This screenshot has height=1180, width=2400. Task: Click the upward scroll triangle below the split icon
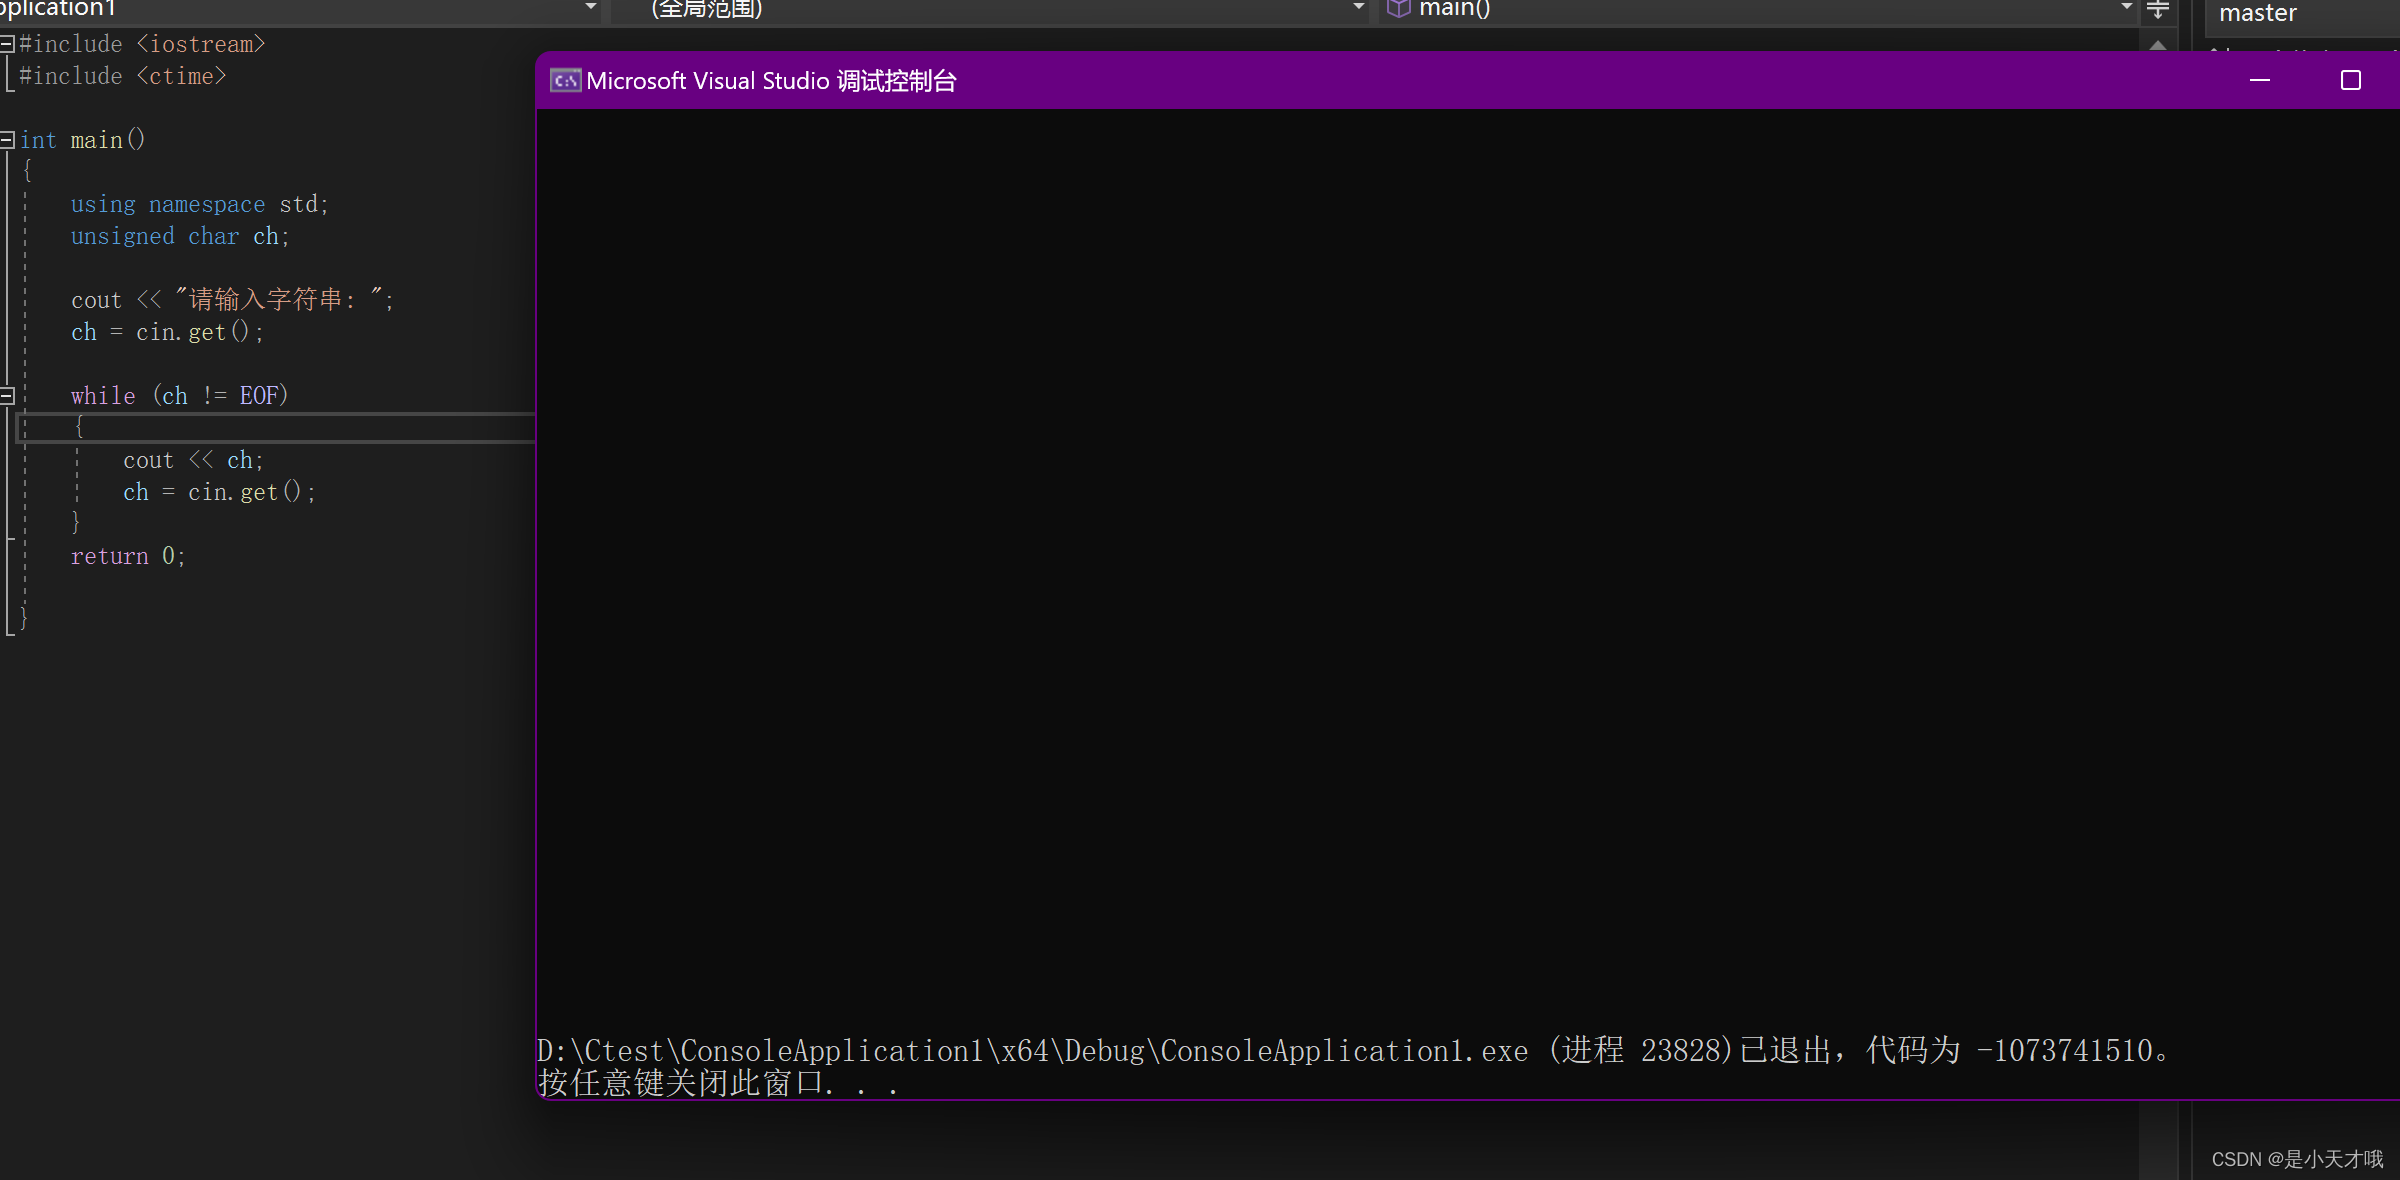pos(2157,46)
